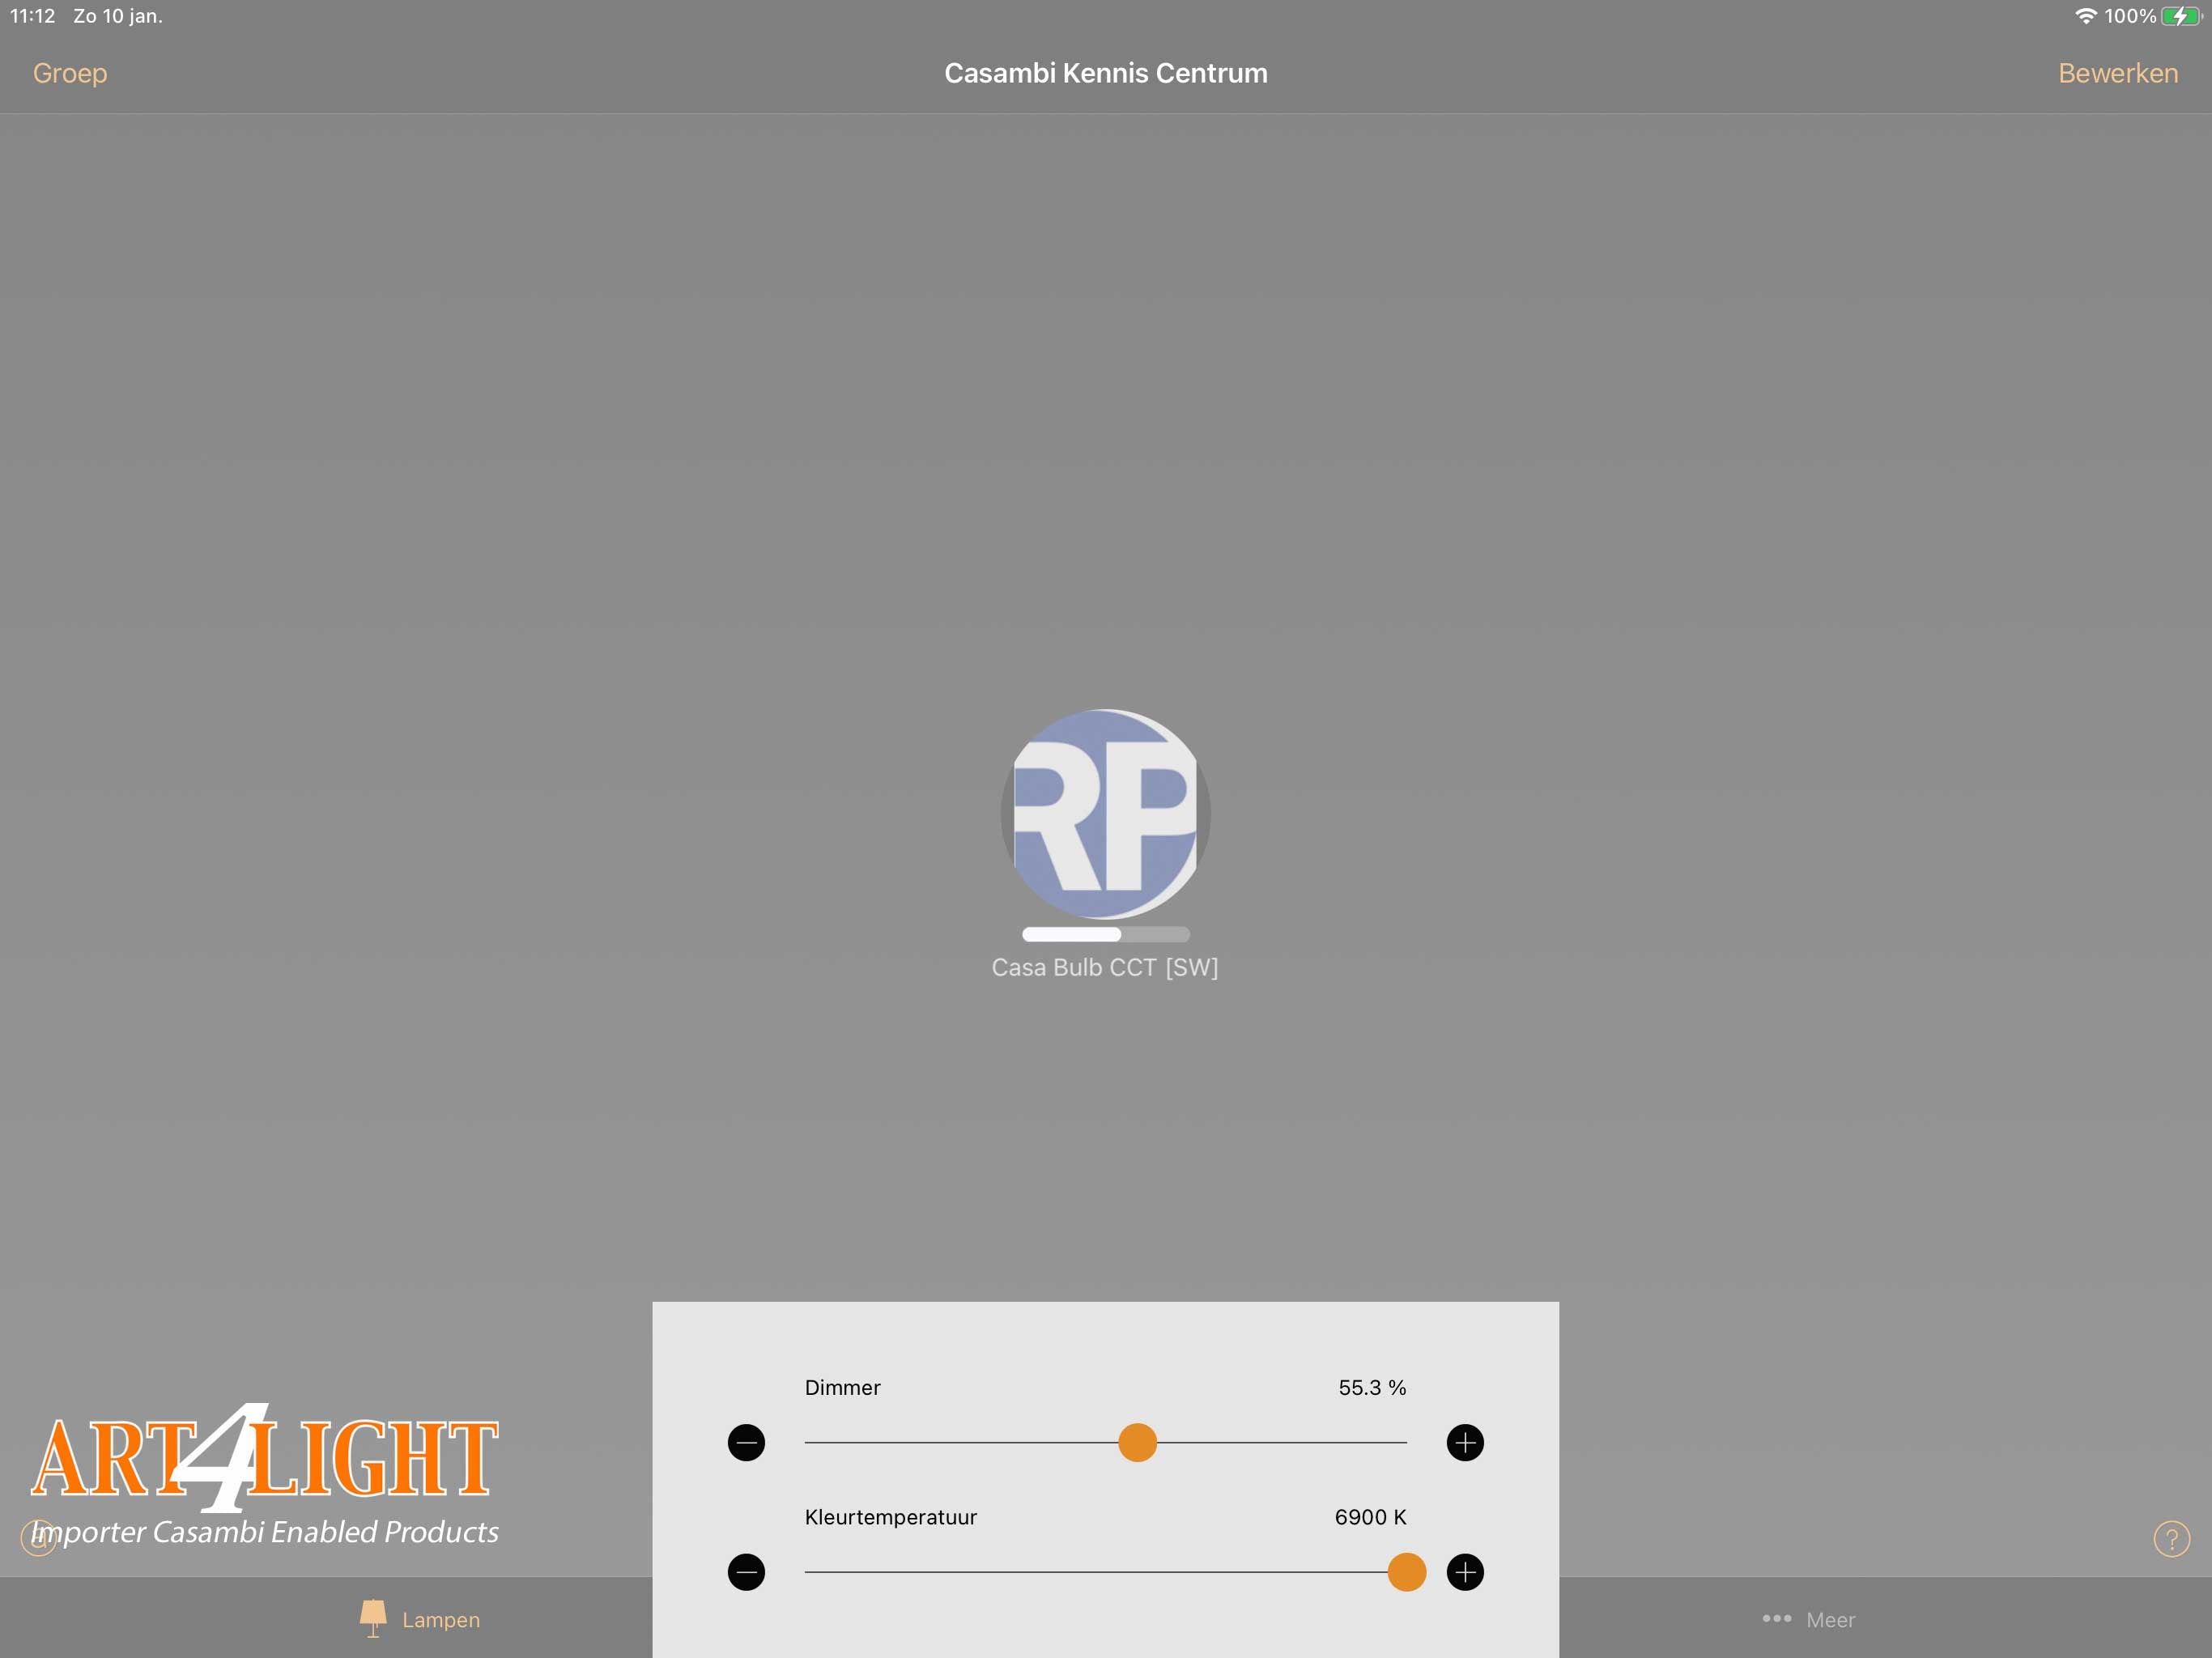2212x1658 pixels.
Task: Tap the Groep button
Action: pos(70,73)
